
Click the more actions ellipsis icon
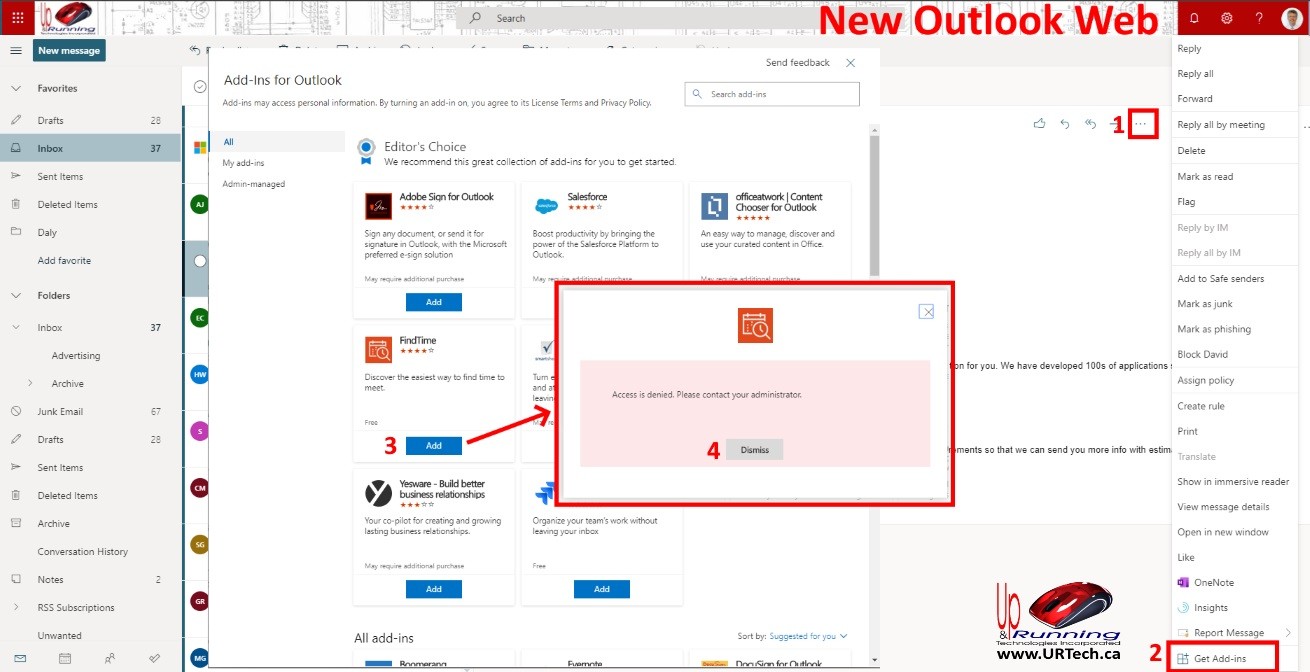pyautogui.click(x=1142, y=124)
